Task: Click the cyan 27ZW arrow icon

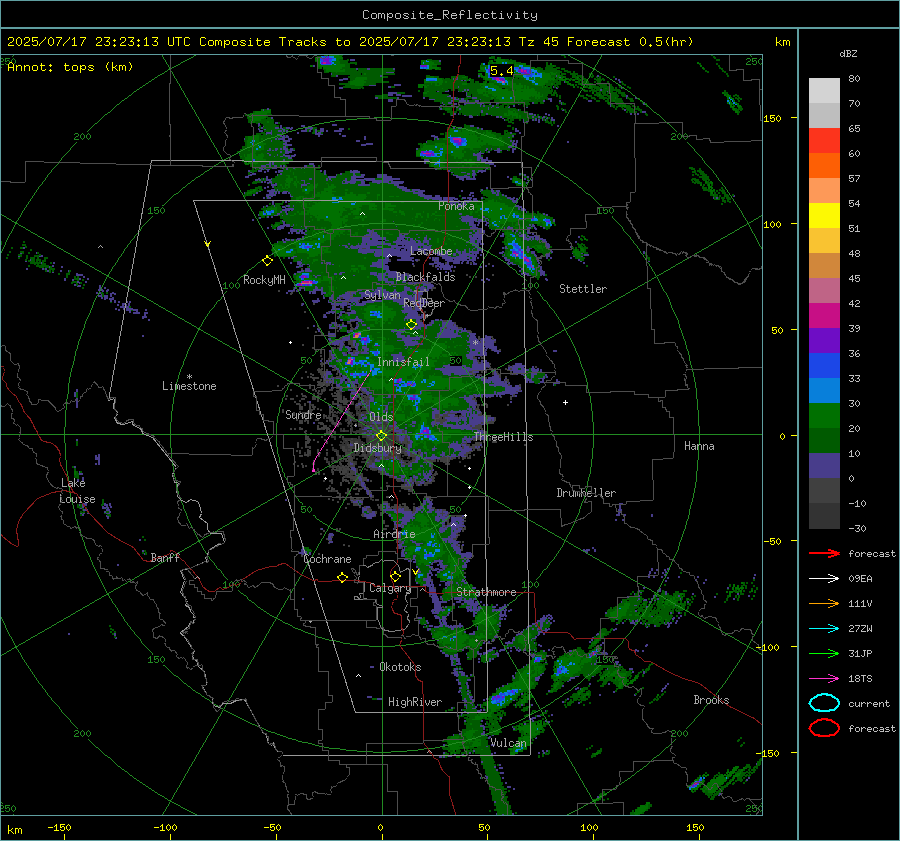Action: pos(824,629)
